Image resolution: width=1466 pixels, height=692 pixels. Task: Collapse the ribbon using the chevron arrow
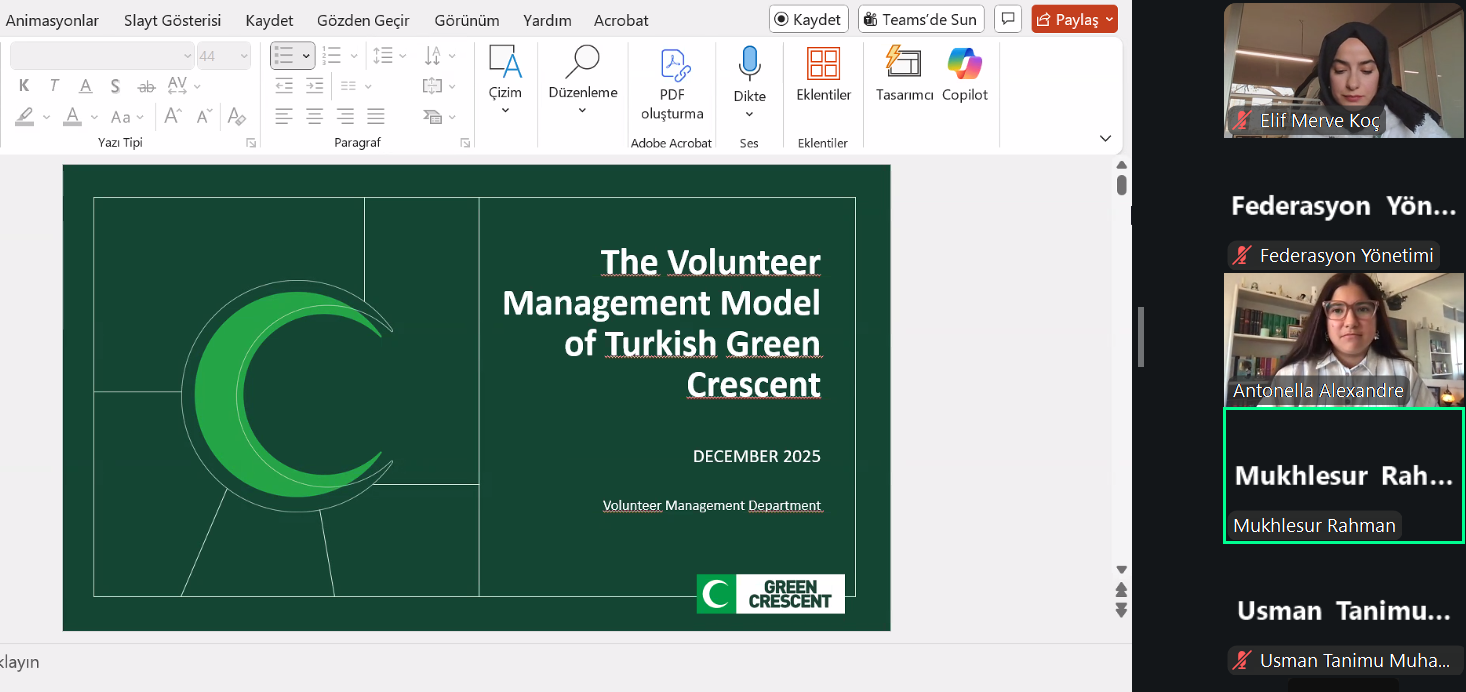(x=1105, y=138)
